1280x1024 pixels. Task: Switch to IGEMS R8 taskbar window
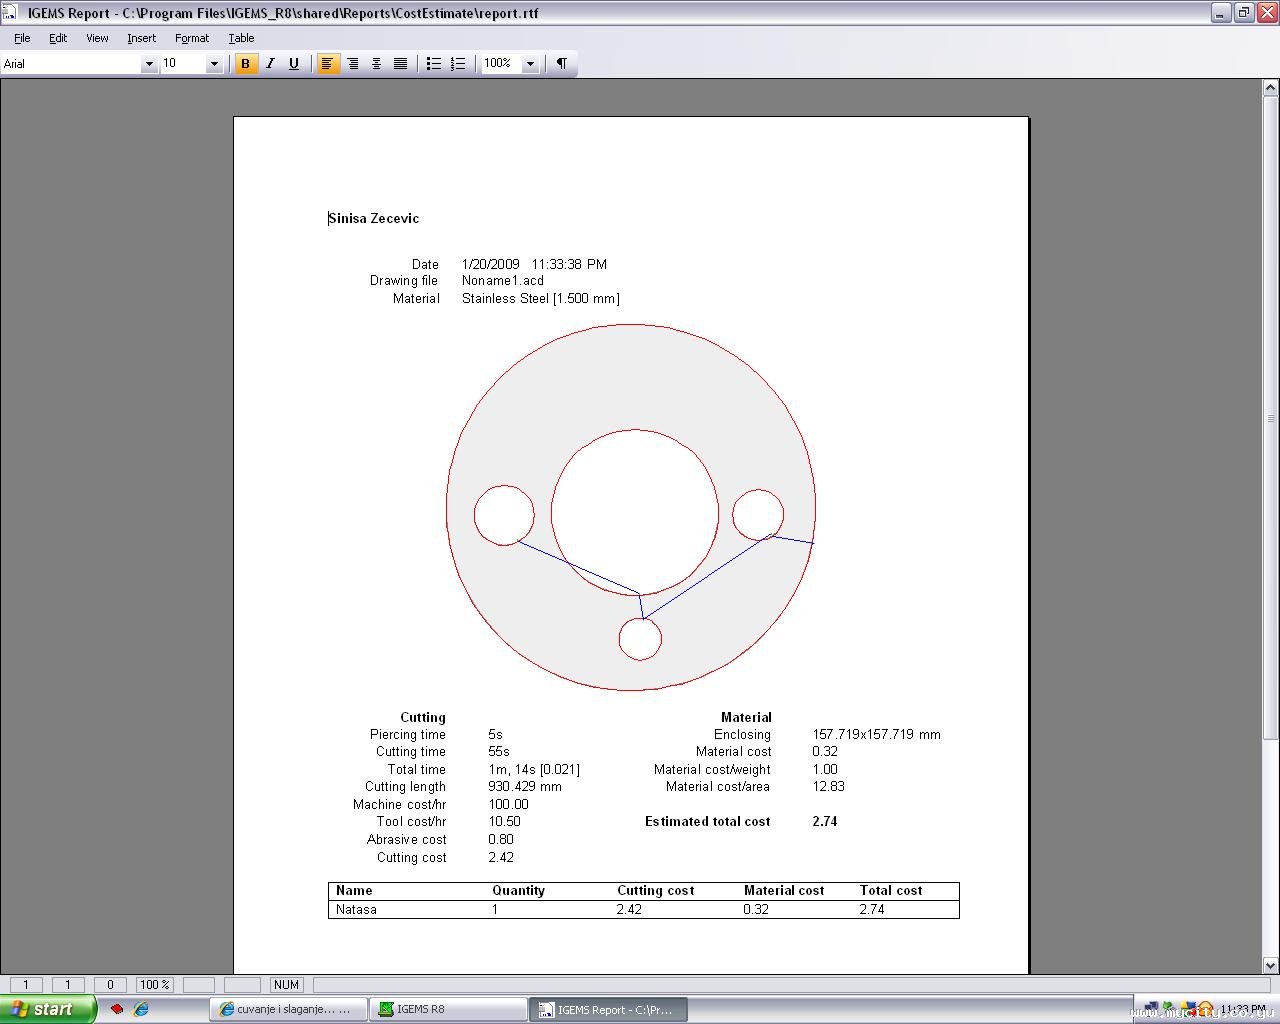click(448, 1009)
